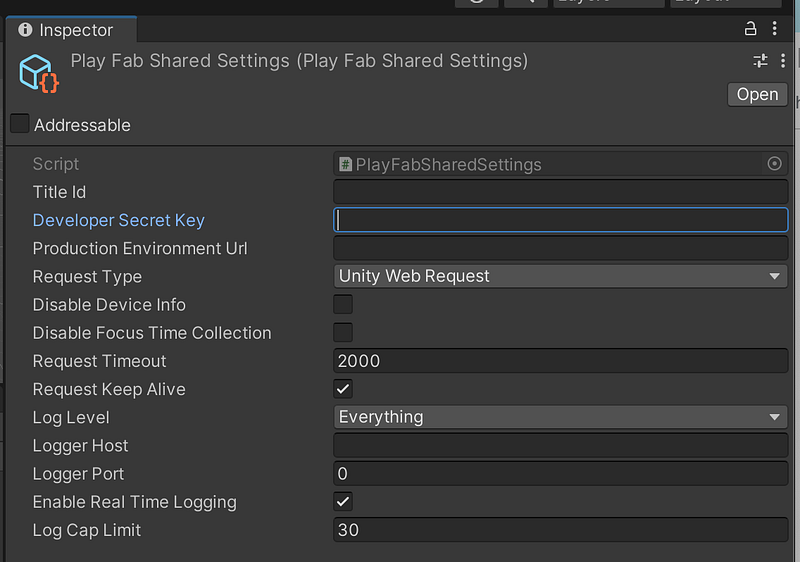Viewport: 800px width, 562px height.
Task: Click the Logger Port label
Action: (x=78, y=474)
